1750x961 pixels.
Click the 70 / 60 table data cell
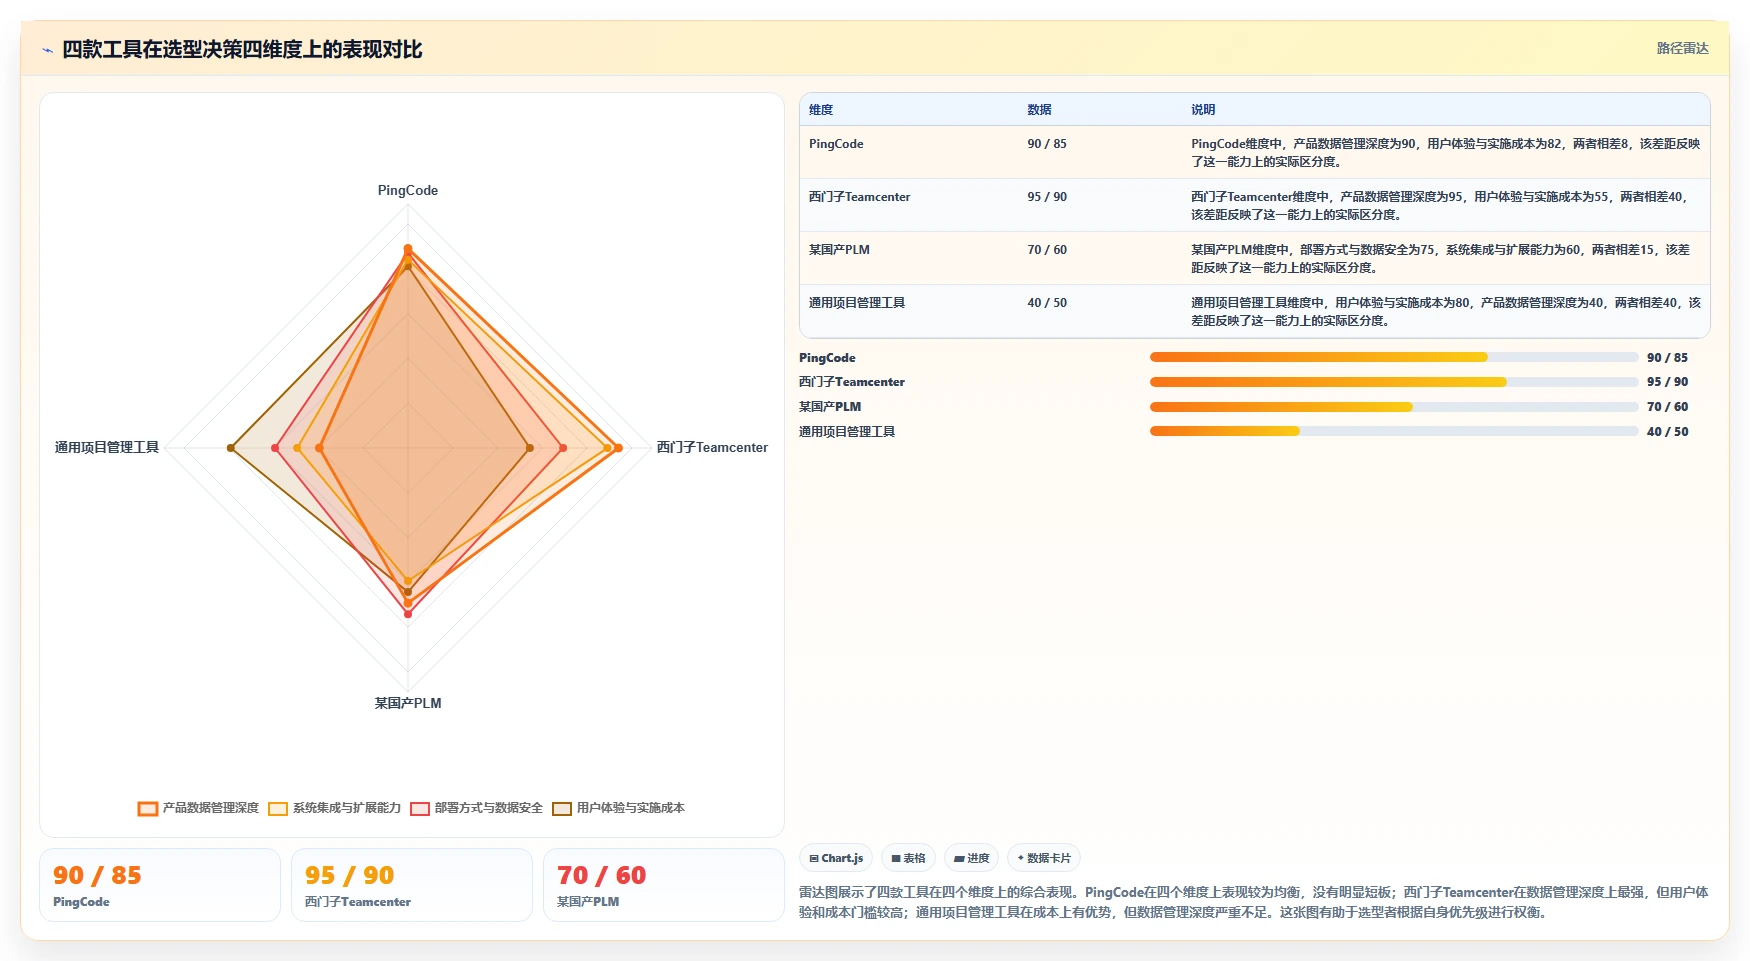click(1100, 258)
